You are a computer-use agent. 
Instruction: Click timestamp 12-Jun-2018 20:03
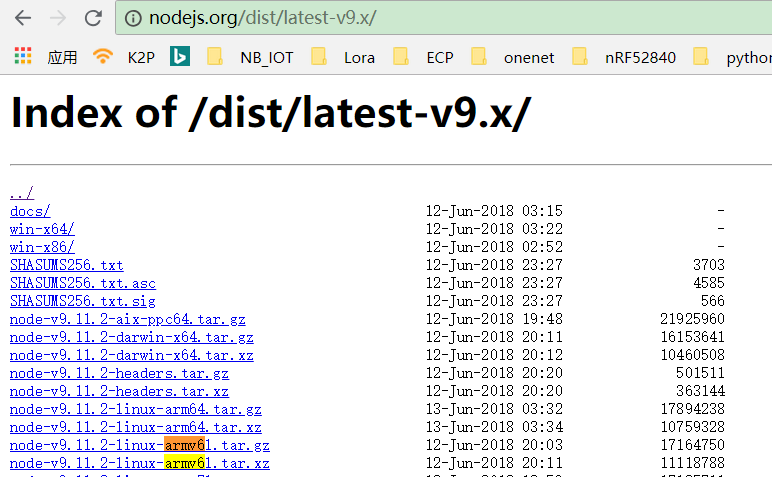[494, 445]
